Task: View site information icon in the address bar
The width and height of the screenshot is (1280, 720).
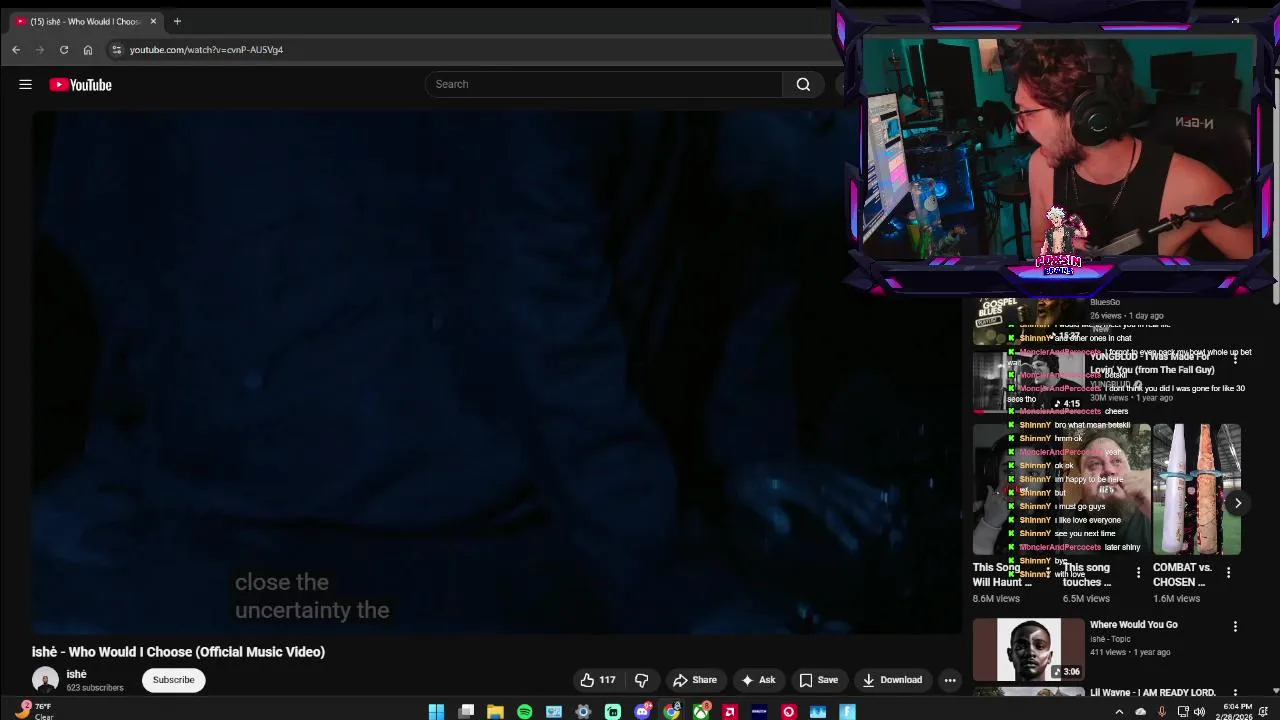Action: pos(116,49)
